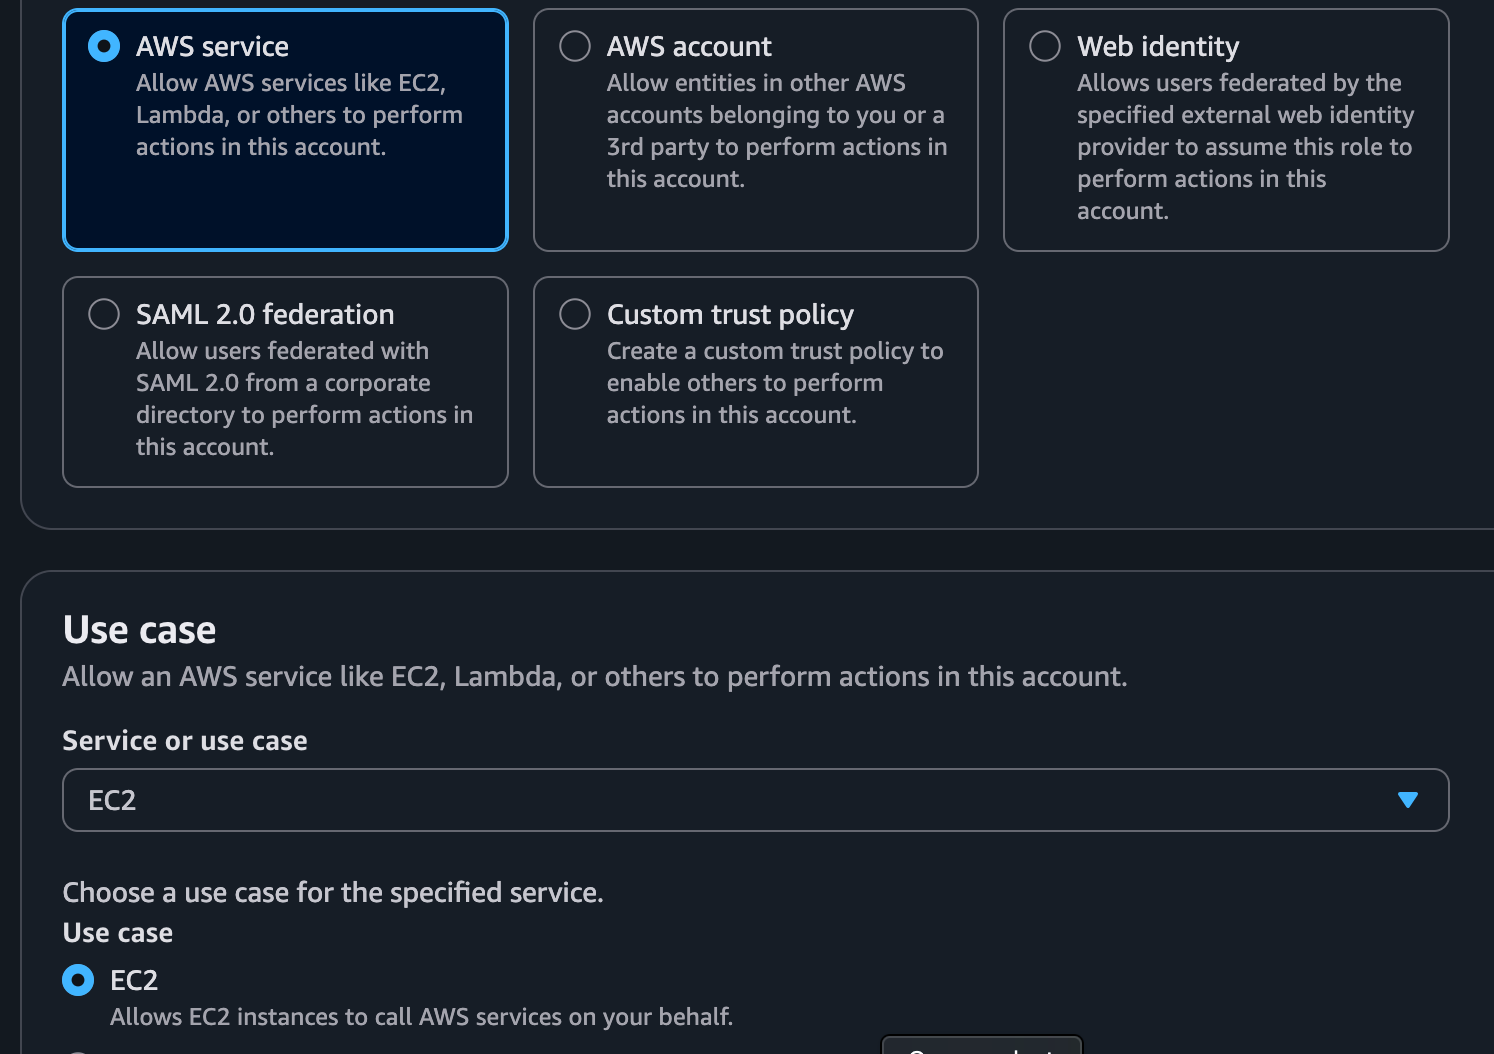Choose the Custom trust policy radio option
Image resolution: width=1494 pixels, height=1054 pixels.
coord(575,314)
